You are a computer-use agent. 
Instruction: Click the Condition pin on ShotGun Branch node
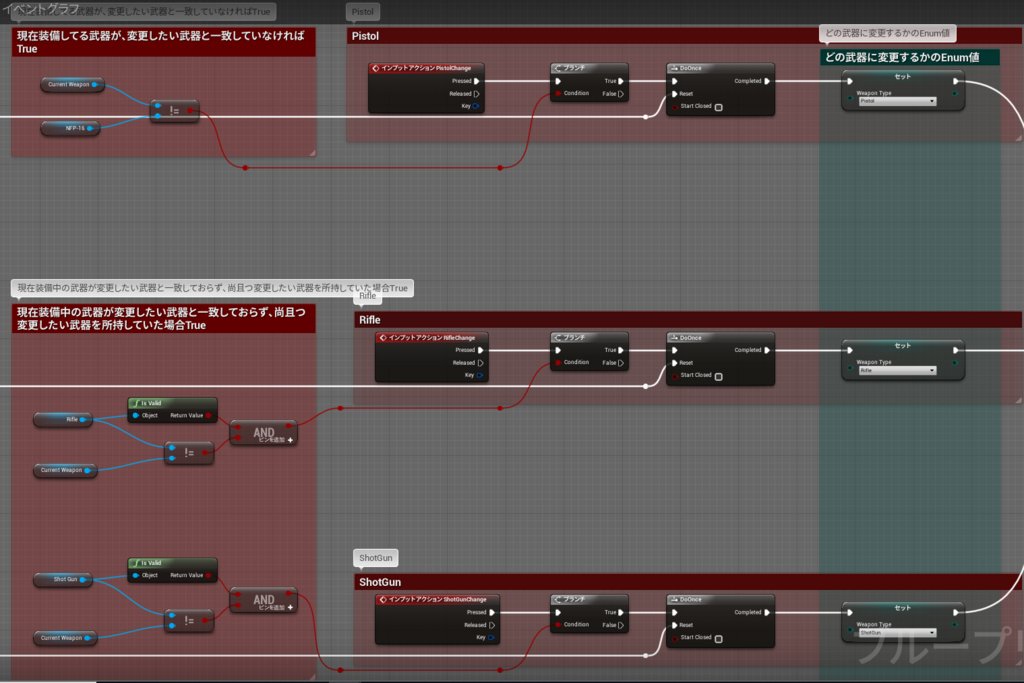(x=558, y=625)
